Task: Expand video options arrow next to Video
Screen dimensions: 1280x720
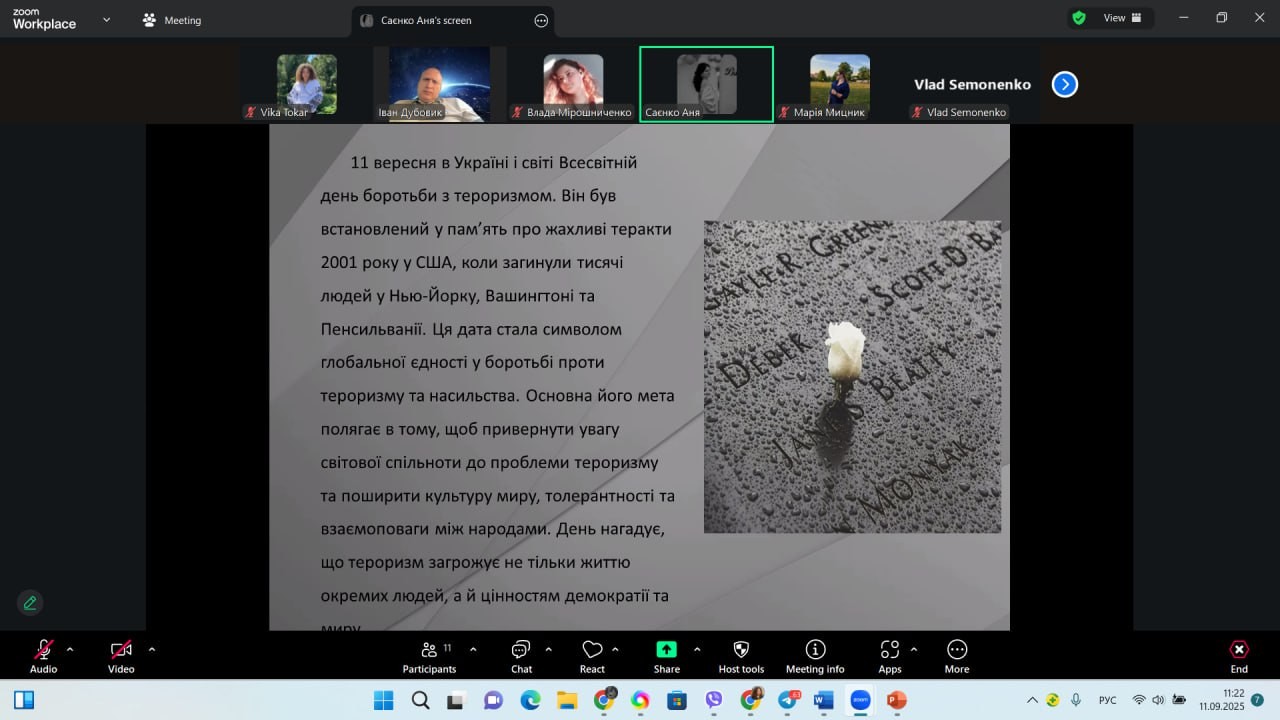Action: tap(152, 649)
